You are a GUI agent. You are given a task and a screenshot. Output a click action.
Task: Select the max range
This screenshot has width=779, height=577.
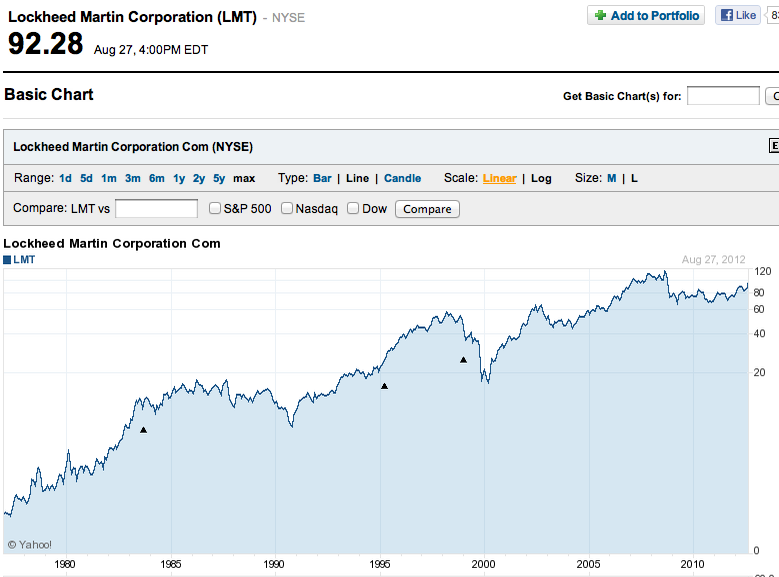click(244, 178)
